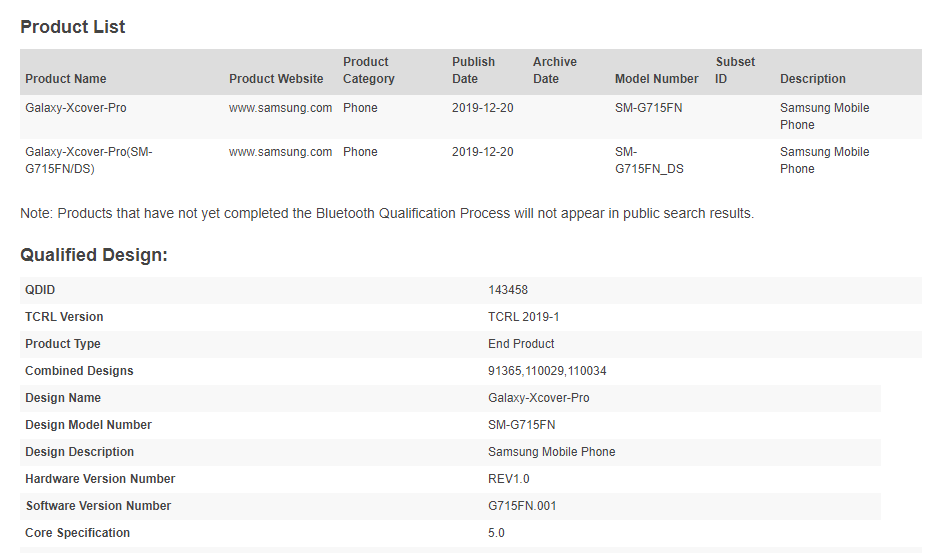Open www.samsung.com in the G715FN/DS row

pos(280,151)
